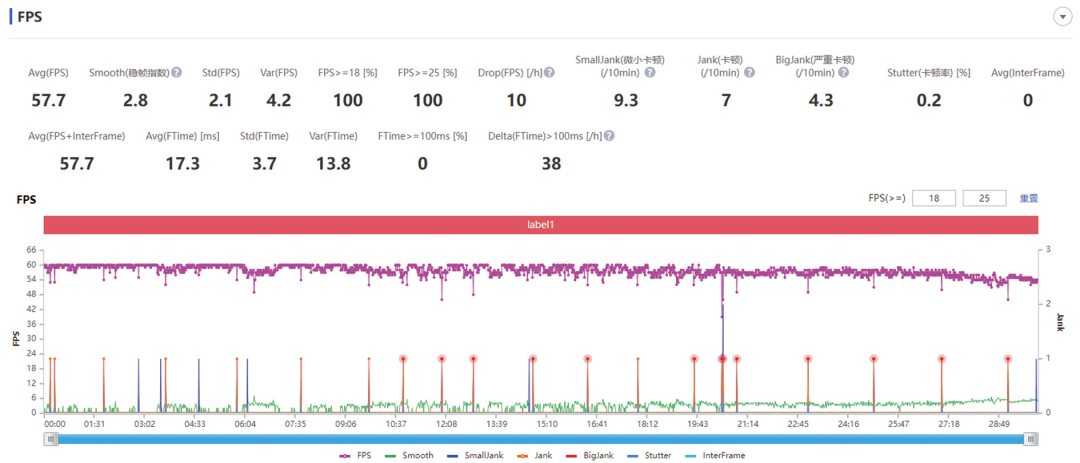Open help icon beside BigJank (/10min)
Viewport: 1080px width, 463px height.
(x=843, y=72)
